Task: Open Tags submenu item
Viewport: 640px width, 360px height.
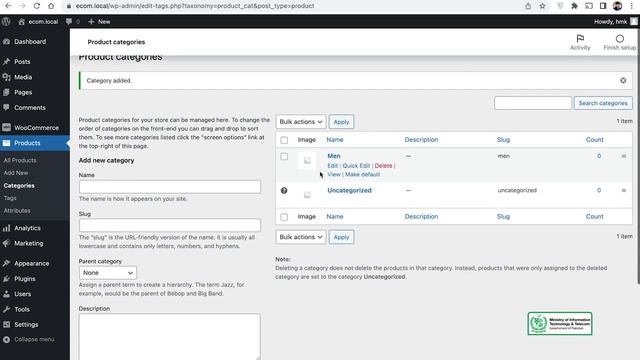Action: pyautogui.click(x=10, y=198)
